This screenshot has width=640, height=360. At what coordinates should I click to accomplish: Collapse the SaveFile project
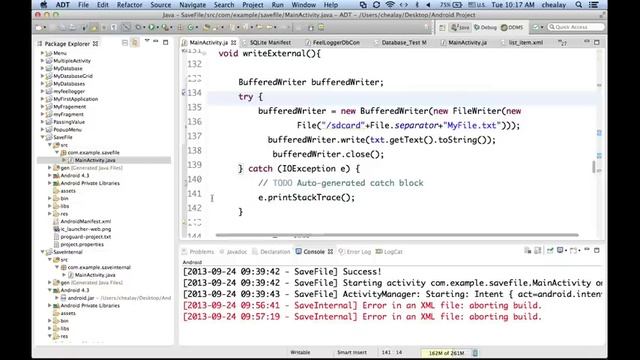click(42, 138)
